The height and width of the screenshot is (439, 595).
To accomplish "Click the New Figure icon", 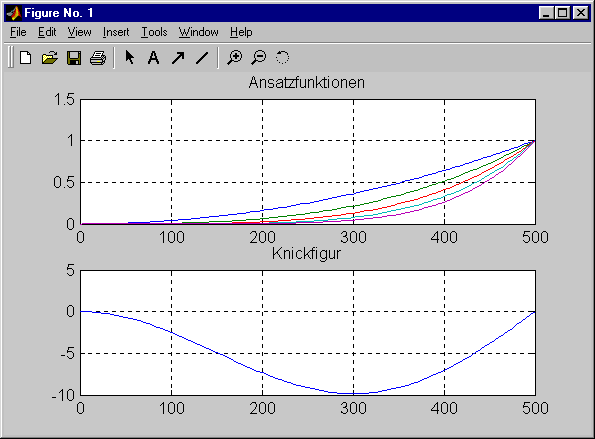I will coord(26,58).
